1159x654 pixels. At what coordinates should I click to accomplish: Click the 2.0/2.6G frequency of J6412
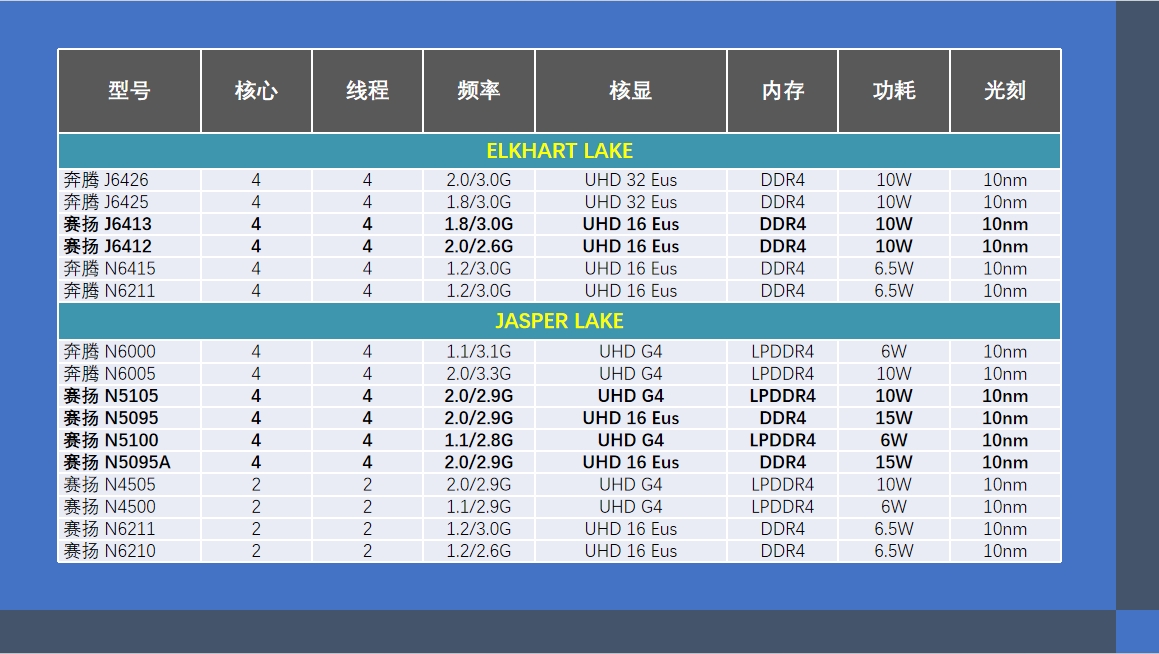coord(478,246)
